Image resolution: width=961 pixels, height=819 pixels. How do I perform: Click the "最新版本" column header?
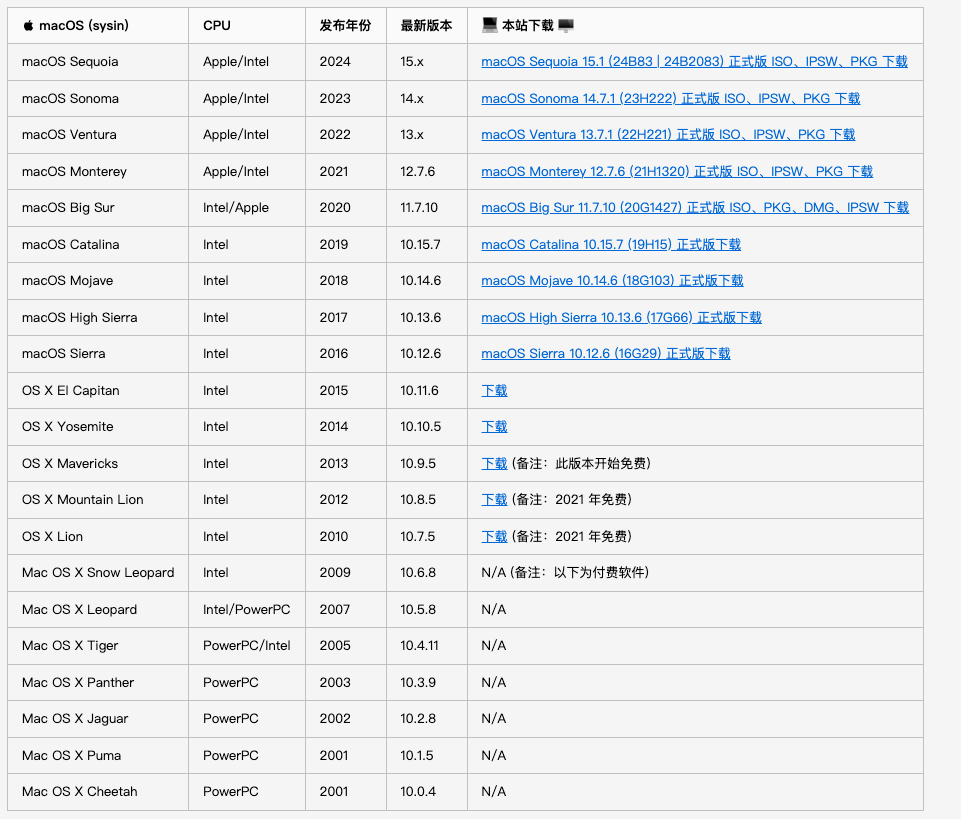[x=426, y=26]
